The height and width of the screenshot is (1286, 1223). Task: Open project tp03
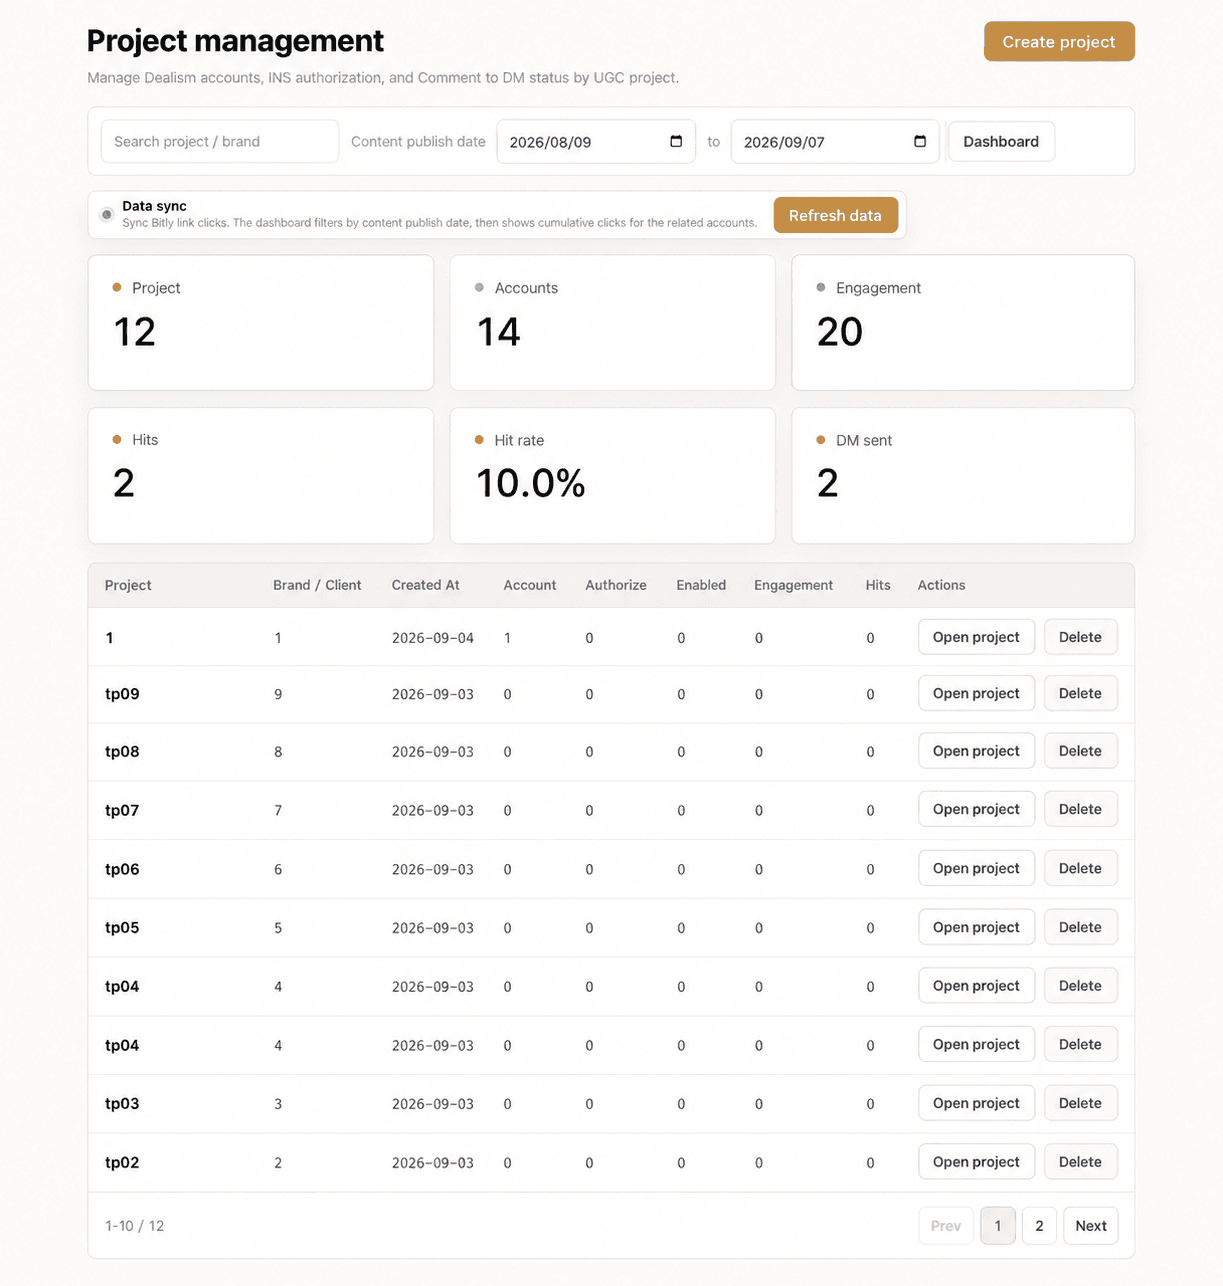(x=976, y=1103)
